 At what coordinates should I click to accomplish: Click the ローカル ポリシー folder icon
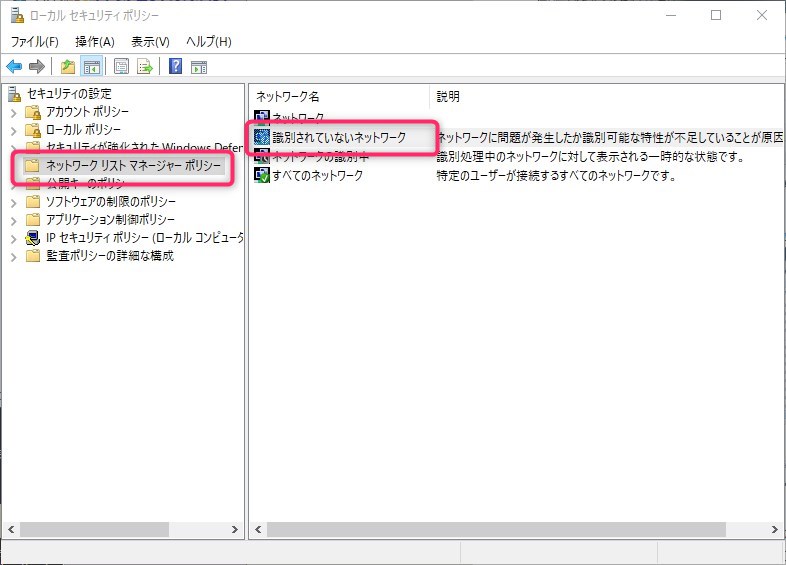[33, 130]
